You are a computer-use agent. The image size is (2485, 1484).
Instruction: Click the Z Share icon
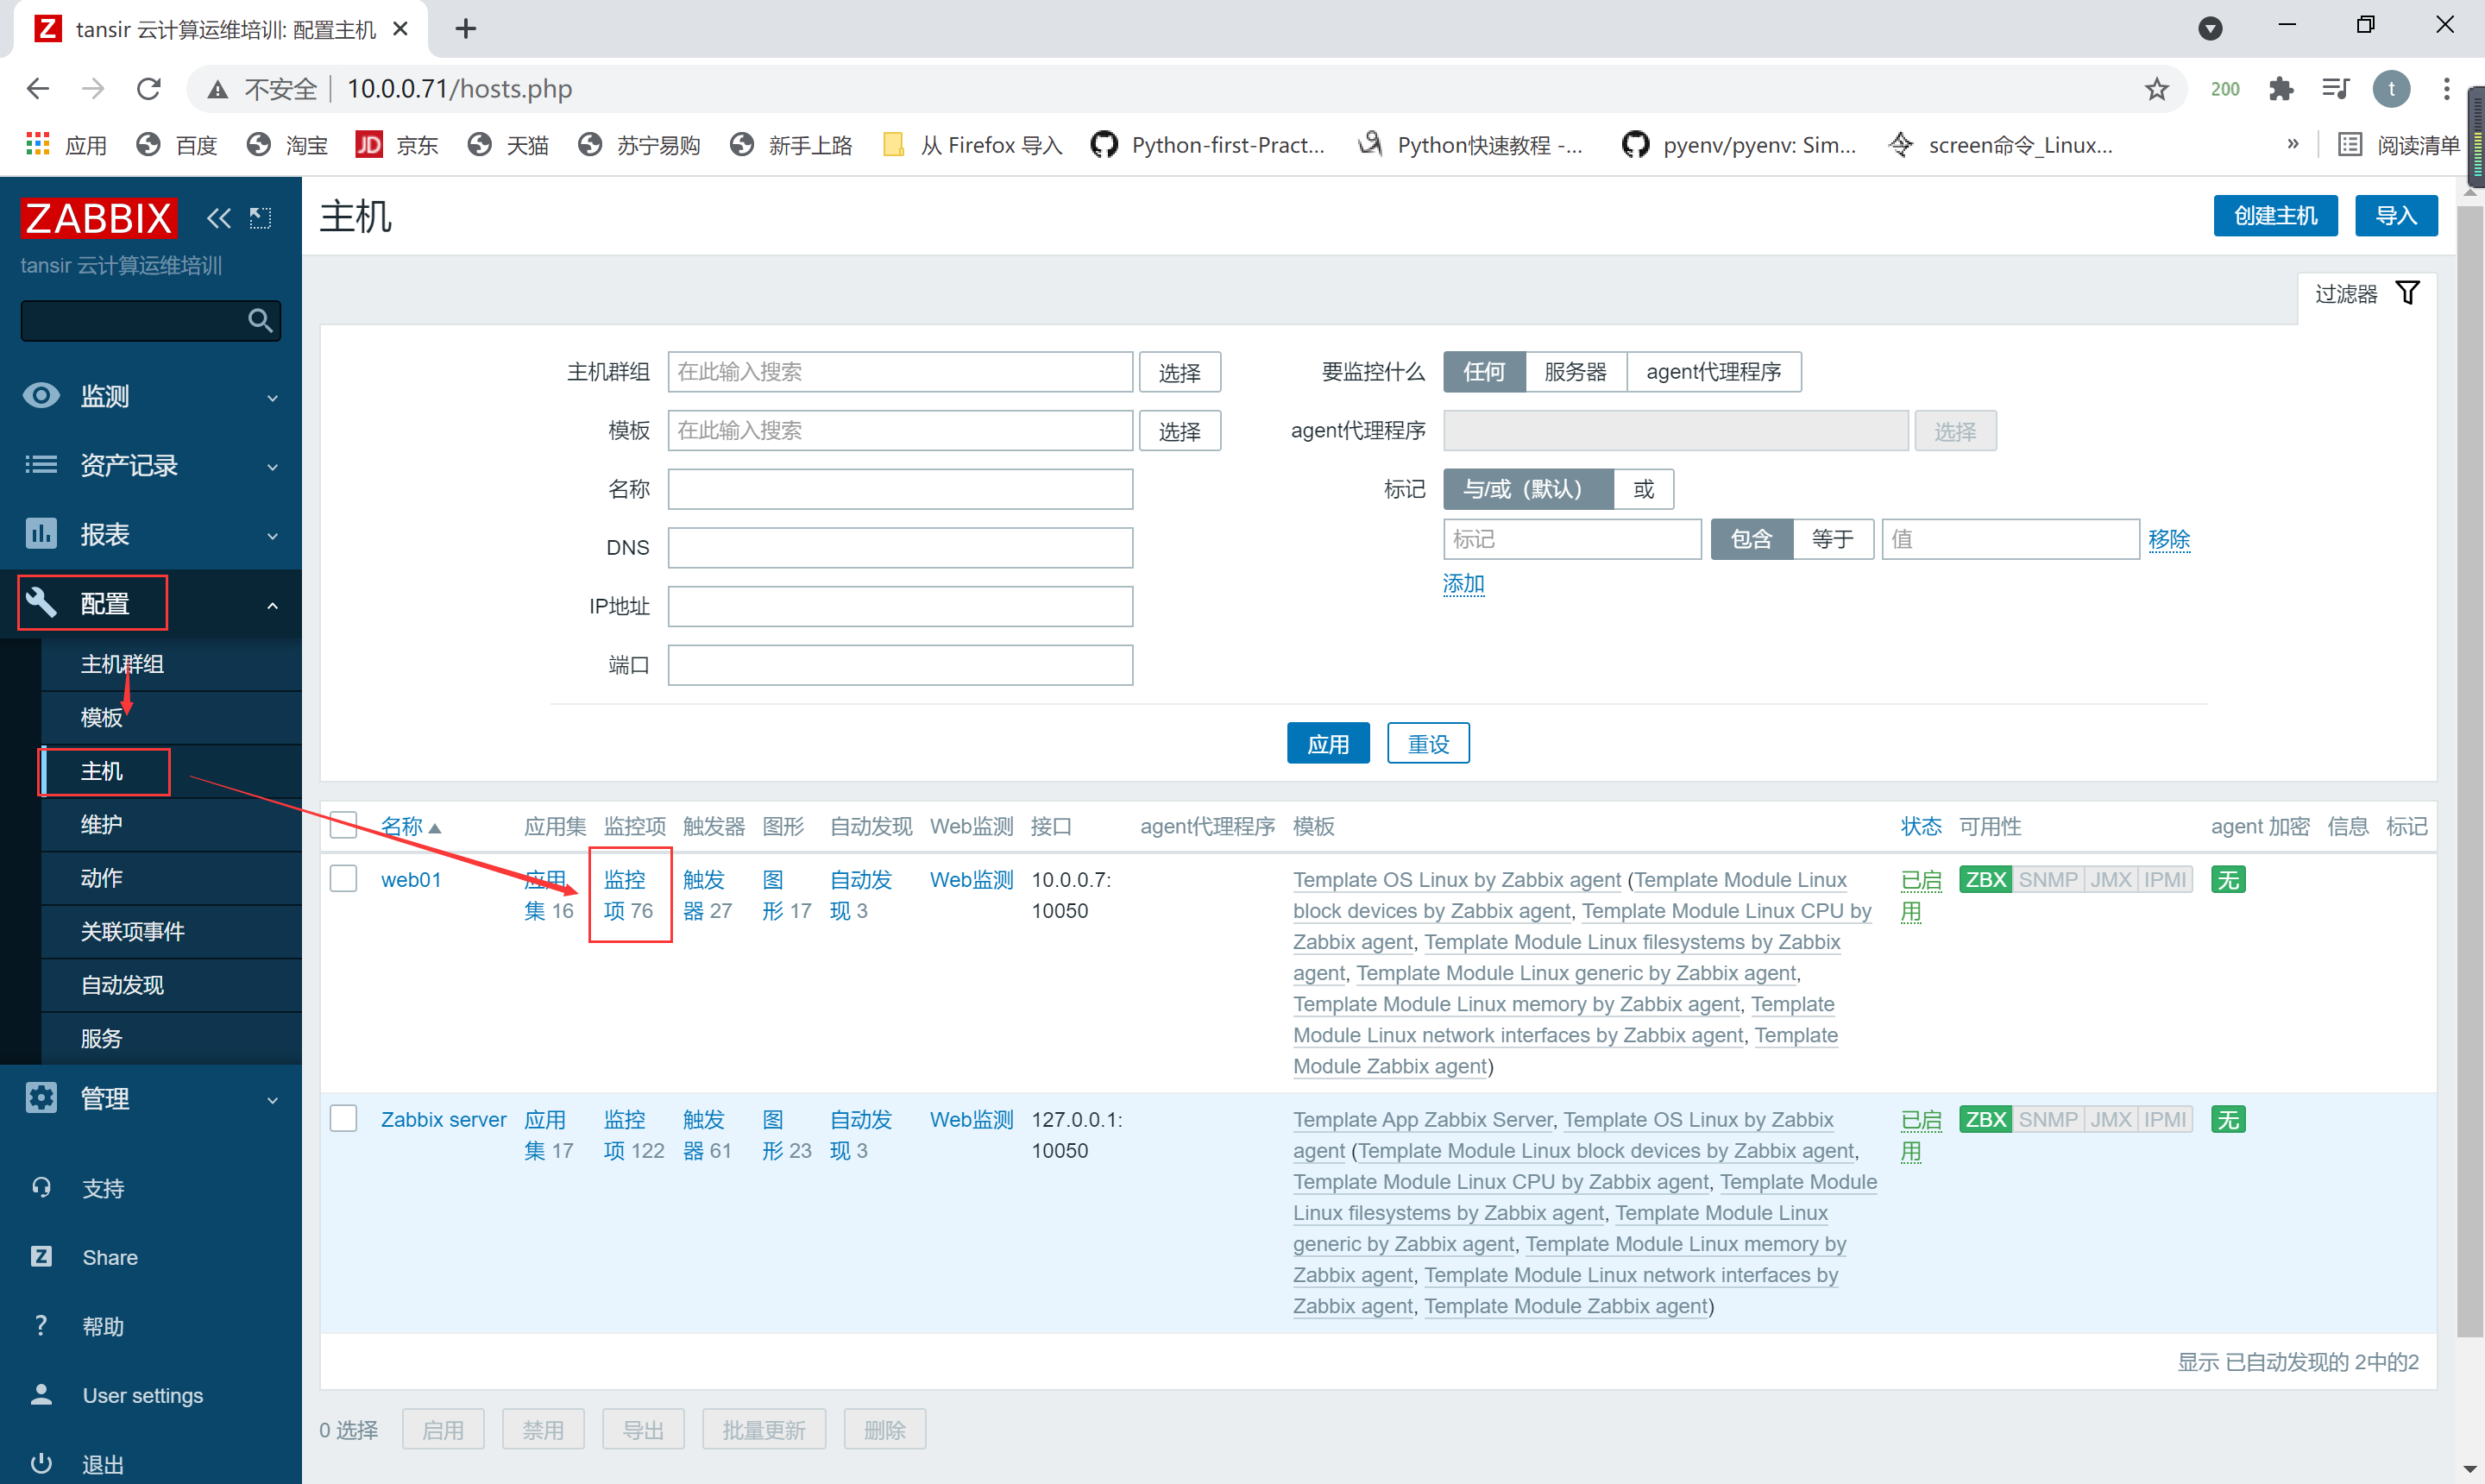click(41, 1256)
